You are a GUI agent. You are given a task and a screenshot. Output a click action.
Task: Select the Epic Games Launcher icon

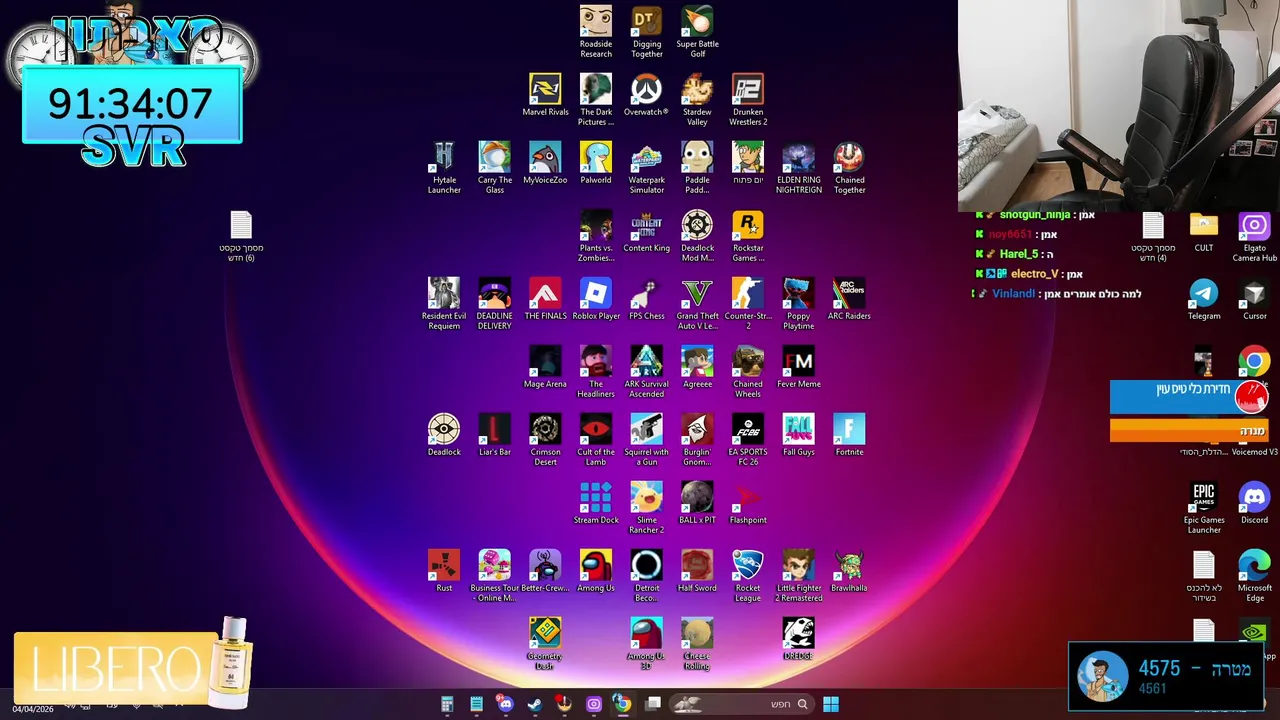point(1204,508)
